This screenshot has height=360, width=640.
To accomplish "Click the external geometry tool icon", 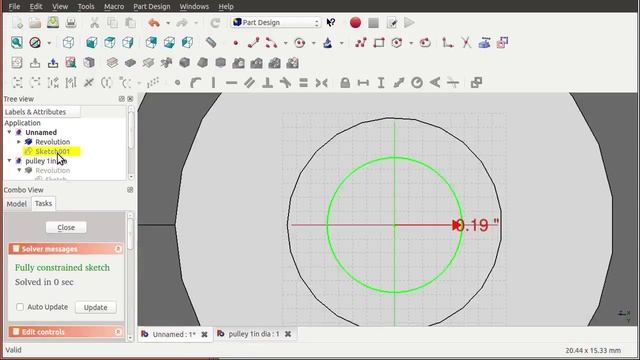I will [484, 42].
